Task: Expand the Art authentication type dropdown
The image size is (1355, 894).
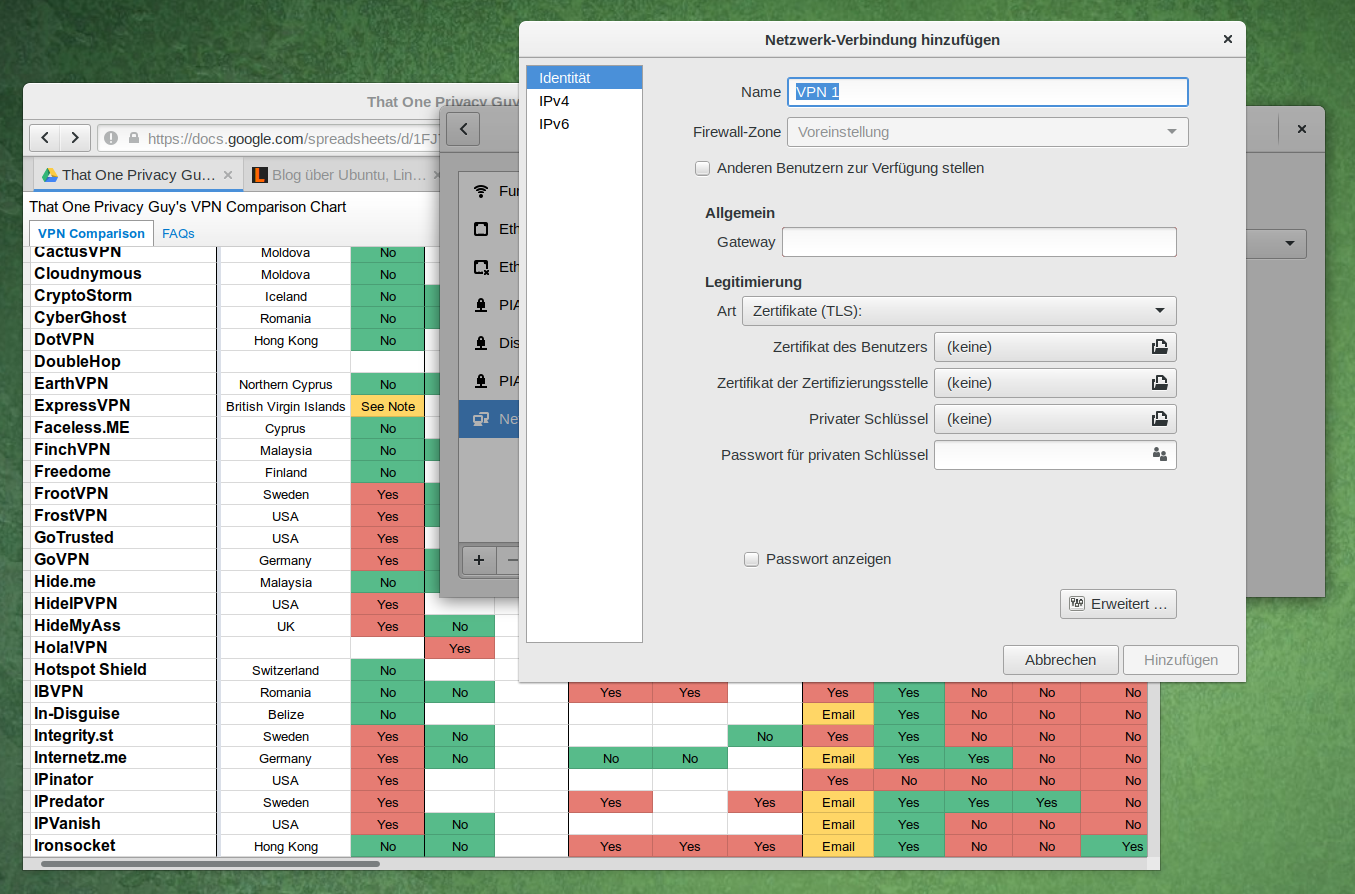Action: click(959, 311)
